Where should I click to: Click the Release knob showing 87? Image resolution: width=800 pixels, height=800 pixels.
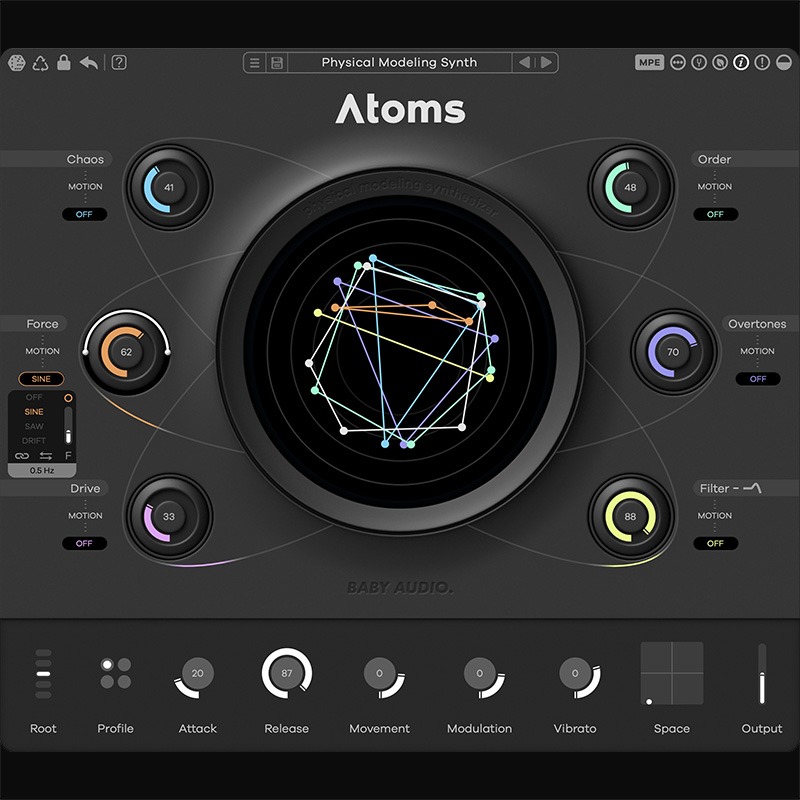pyautogui.click(x=287, y=673)
